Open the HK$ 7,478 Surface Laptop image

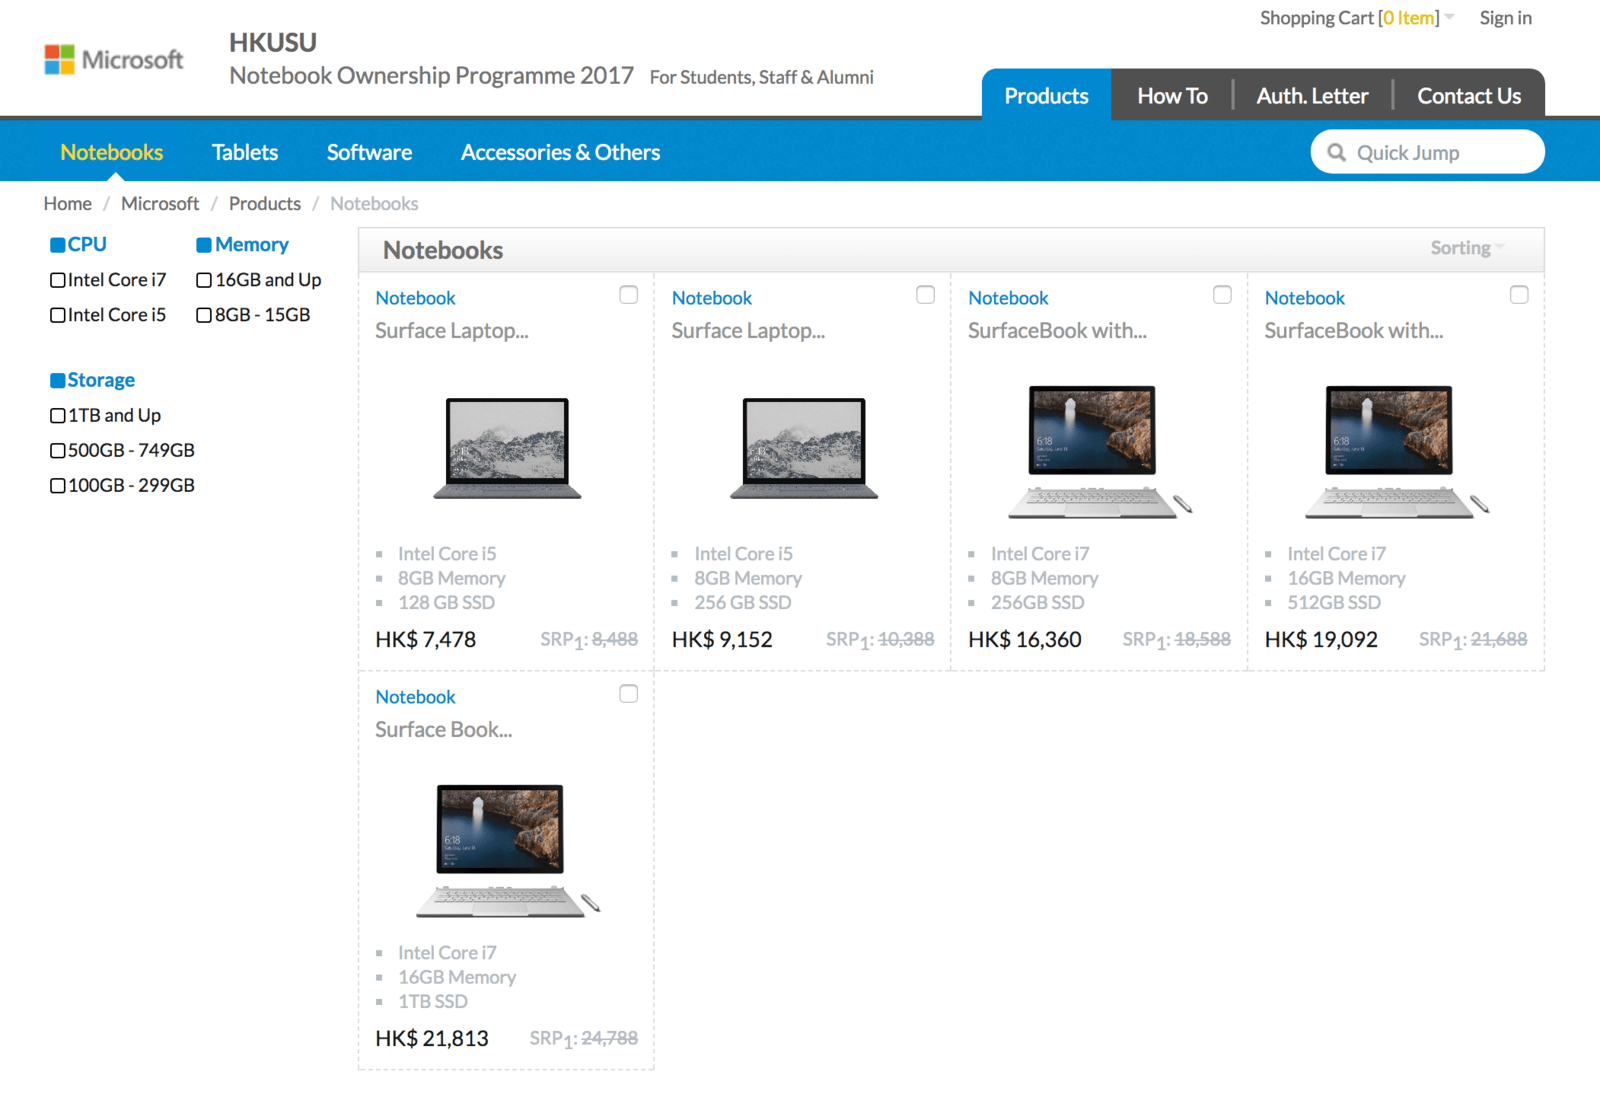coord(507,448)
